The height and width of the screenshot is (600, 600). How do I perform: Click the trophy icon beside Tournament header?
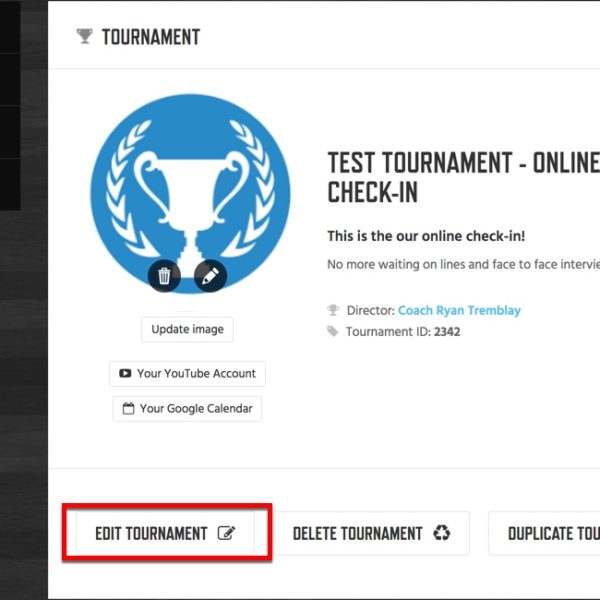pos(85,37)
